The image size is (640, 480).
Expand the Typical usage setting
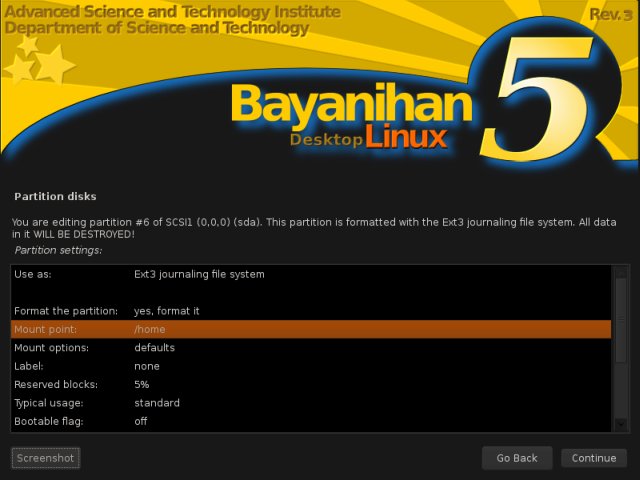pyautogui.click(x=310, y=403)
